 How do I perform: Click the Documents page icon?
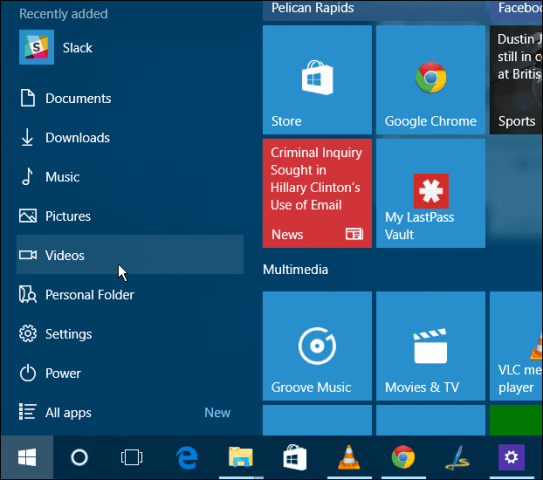[x=28, y=98]
